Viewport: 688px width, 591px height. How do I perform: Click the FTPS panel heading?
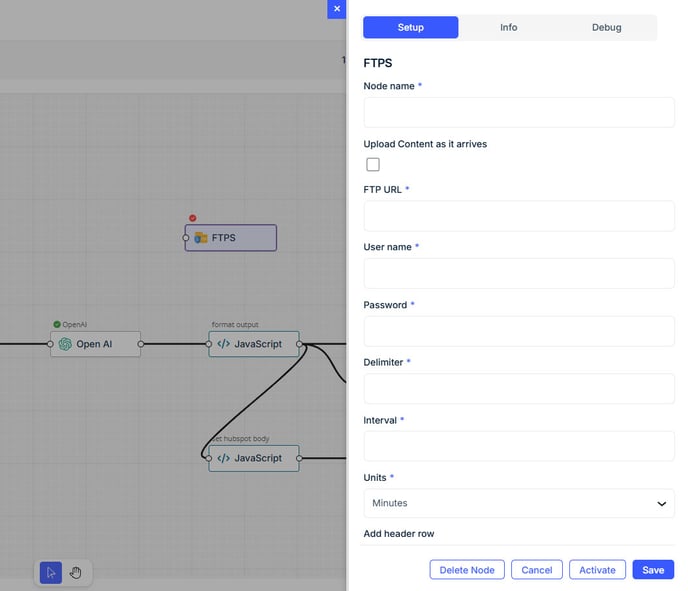378,63
